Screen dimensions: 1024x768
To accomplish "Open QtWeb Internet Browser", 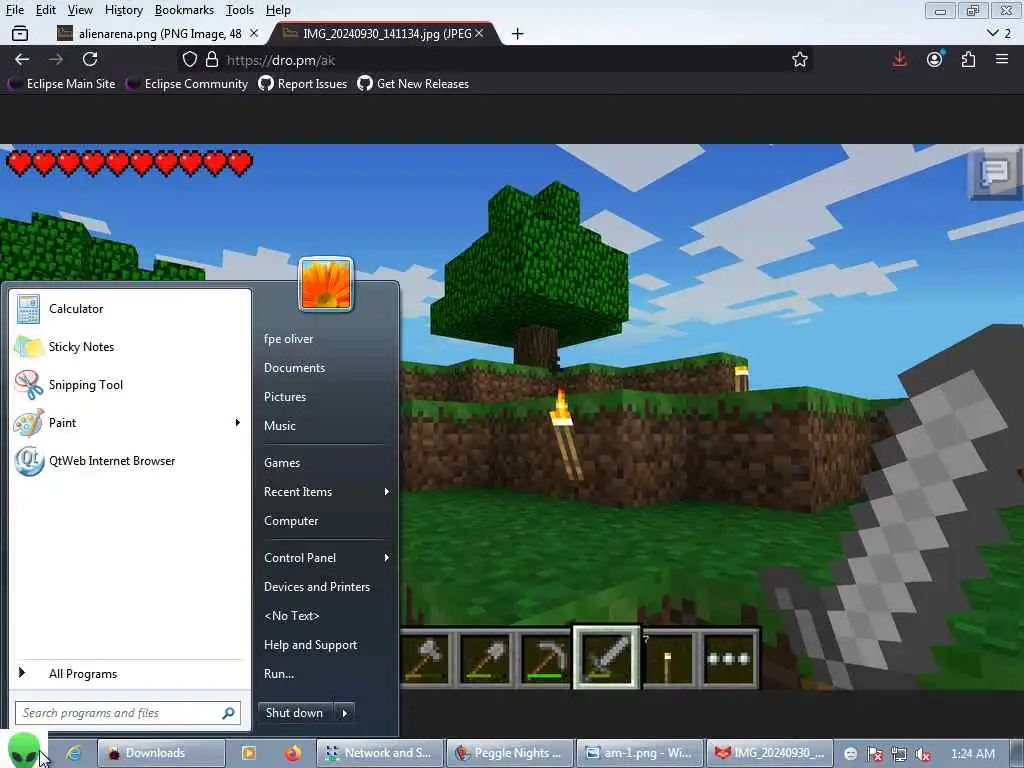I will (129, 460).
